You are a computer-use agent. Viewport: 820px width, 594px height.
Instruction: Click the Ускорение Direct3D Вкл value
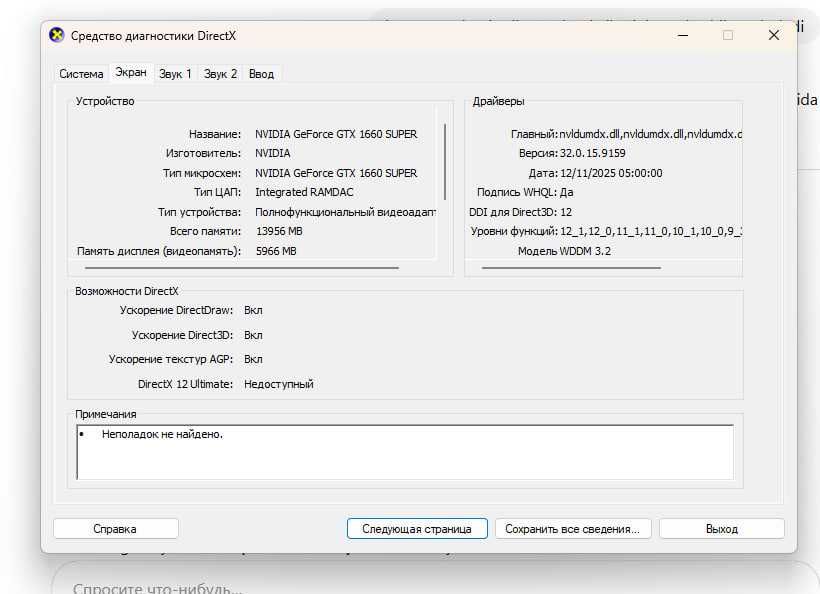click(x=253, y=335)
